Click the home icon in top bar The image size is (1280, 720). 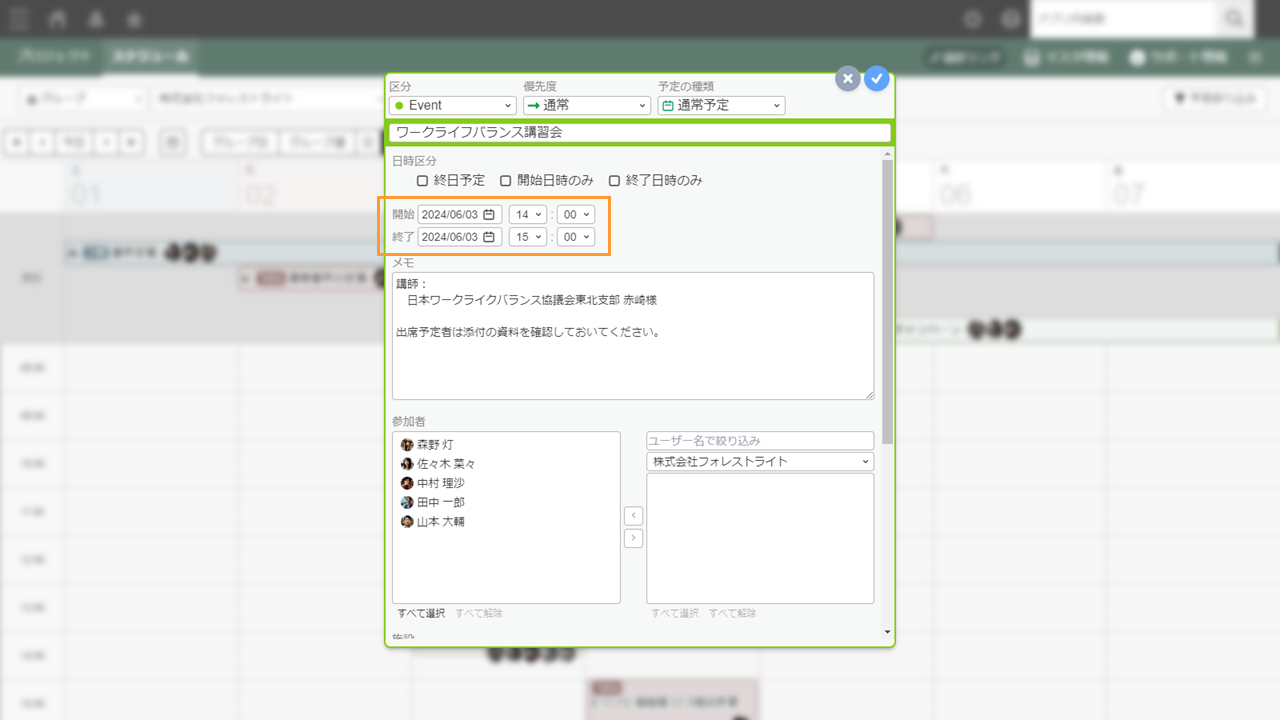58,19
